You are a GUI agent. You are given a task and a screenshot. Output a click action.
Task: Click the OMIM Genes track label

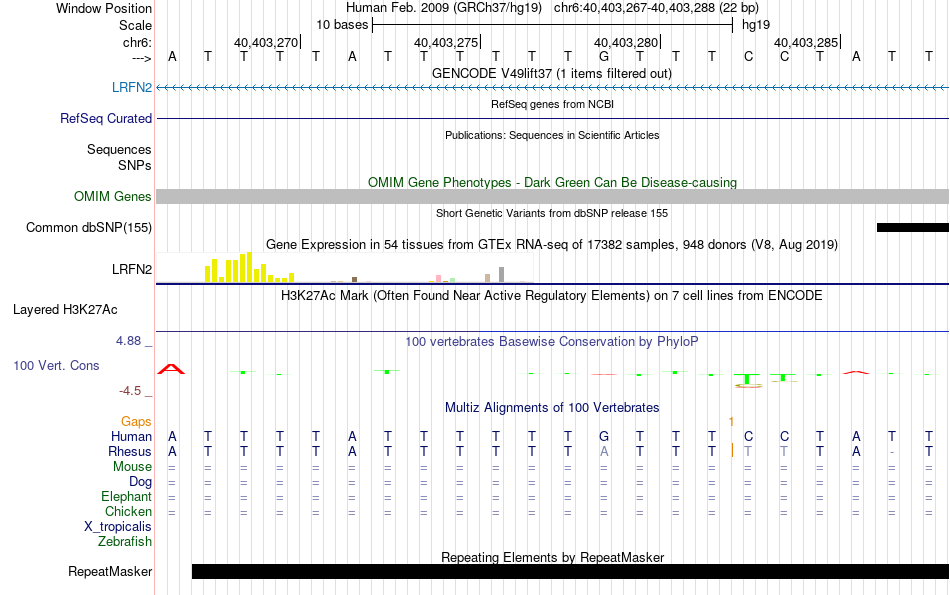[112, 196]
